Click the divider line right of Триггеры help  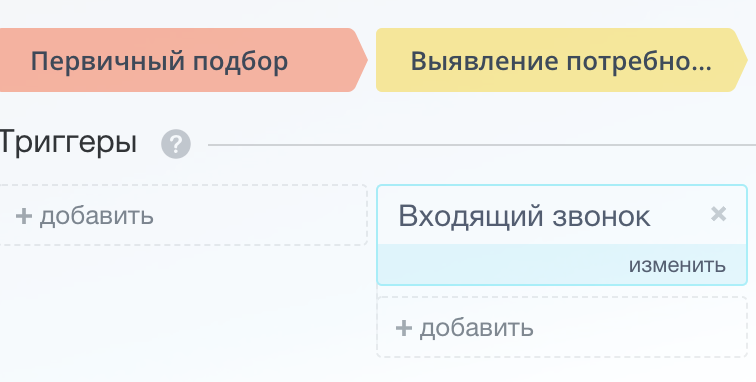pos(482,145)
